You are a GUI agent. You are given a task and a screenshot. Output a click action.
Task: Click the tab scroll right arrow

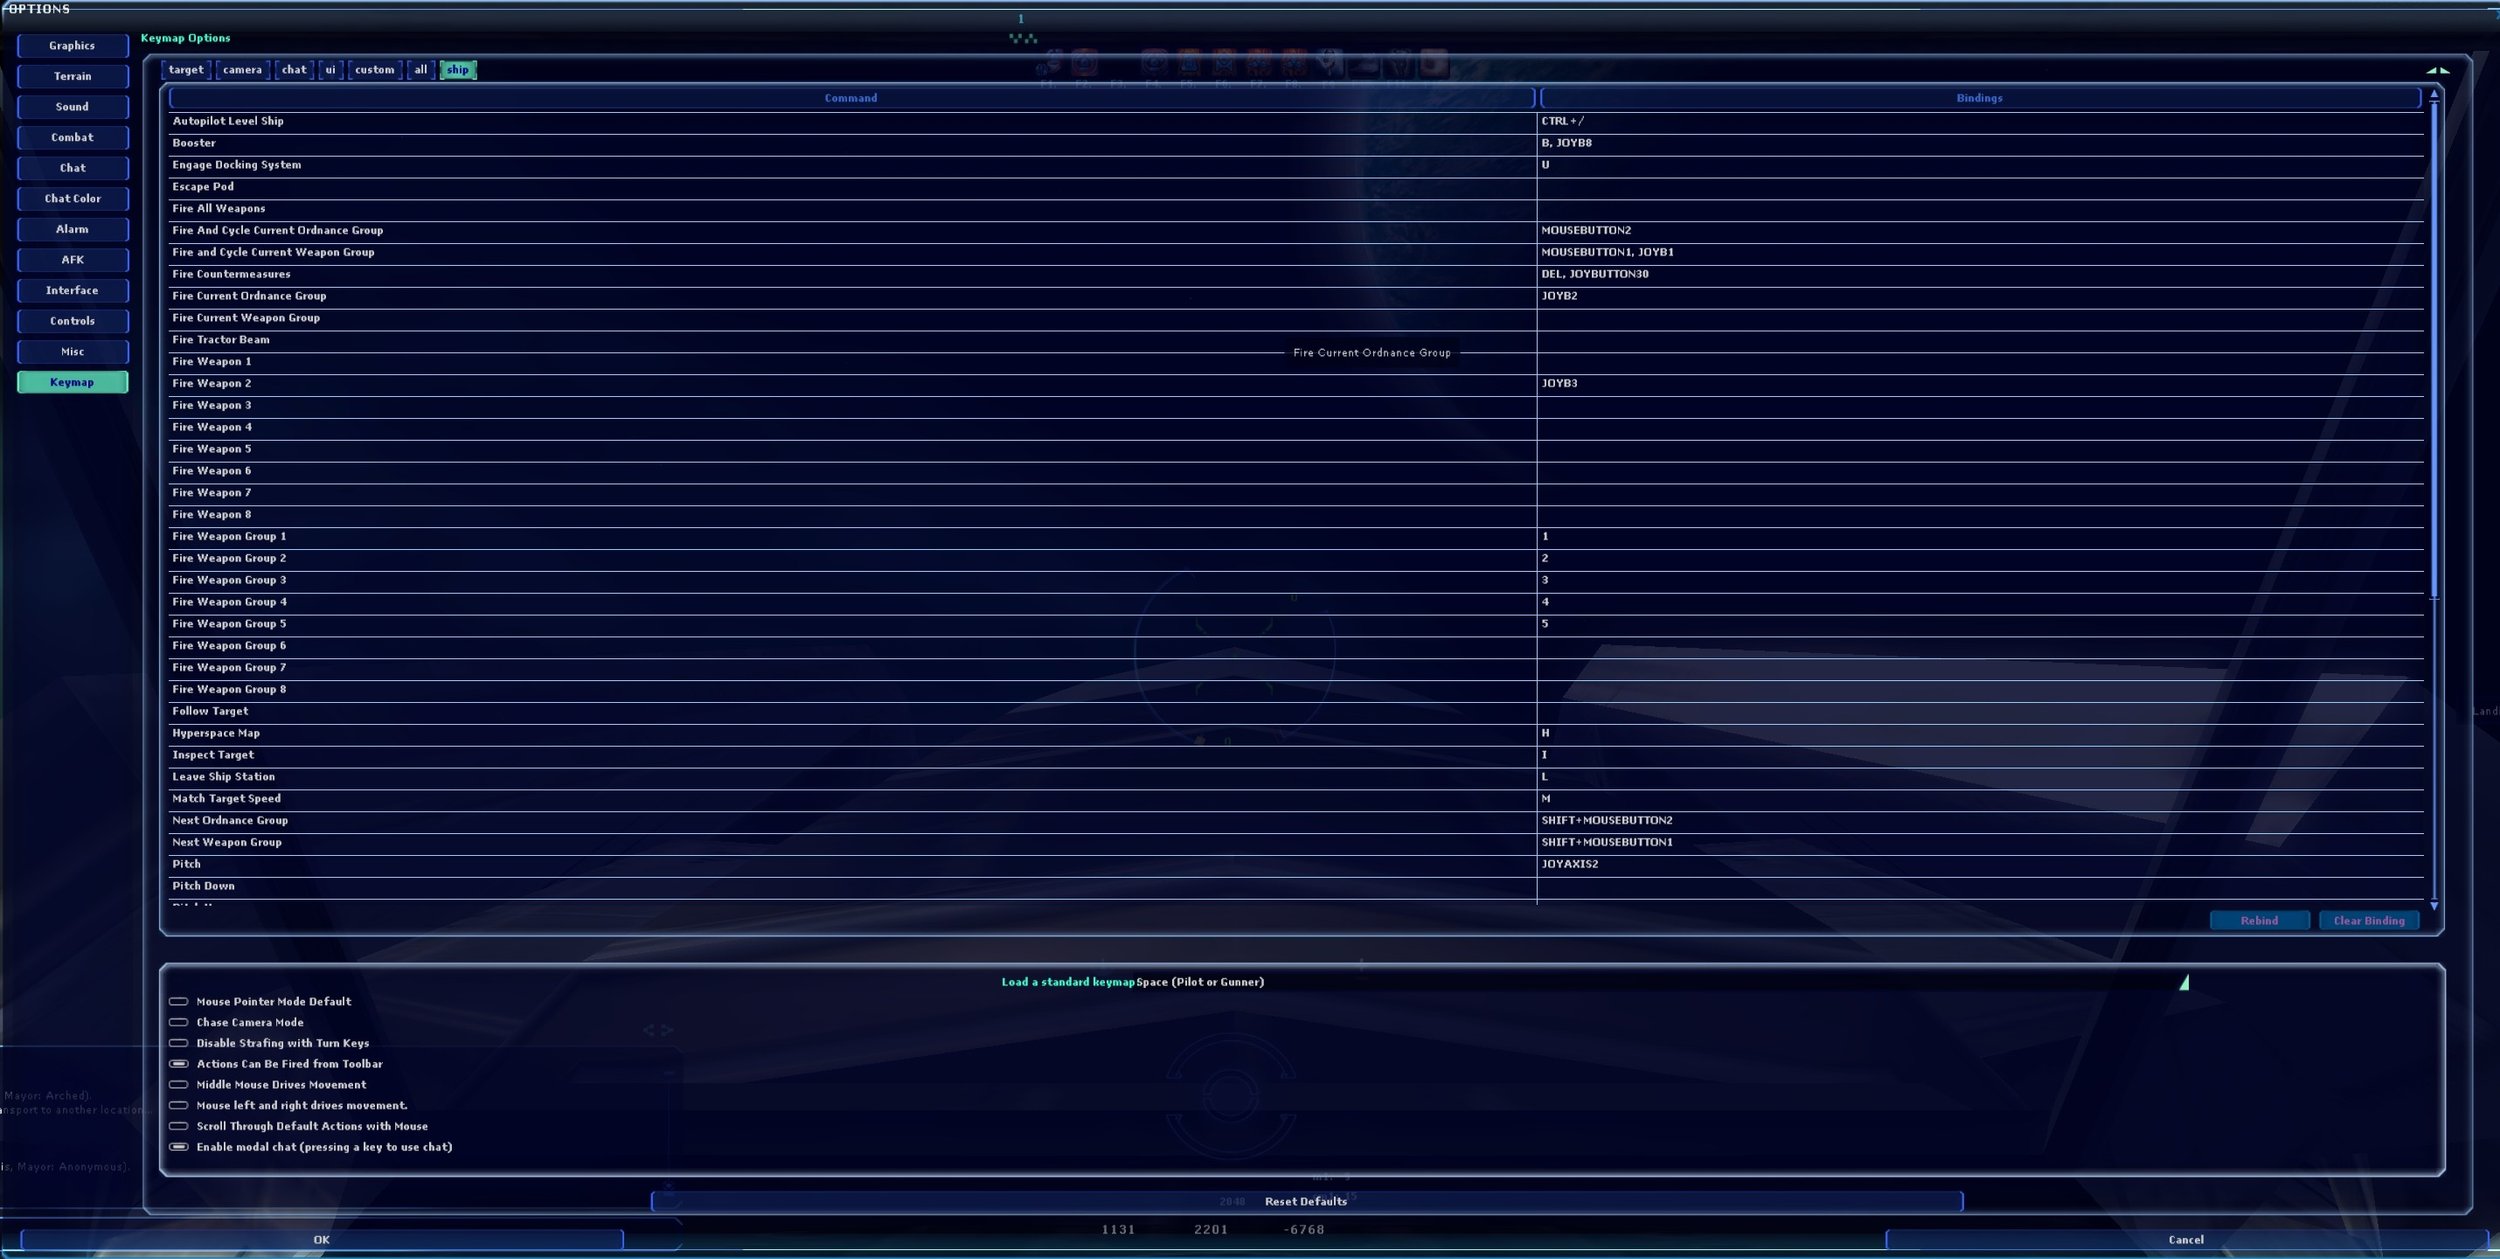[2444, 70]
